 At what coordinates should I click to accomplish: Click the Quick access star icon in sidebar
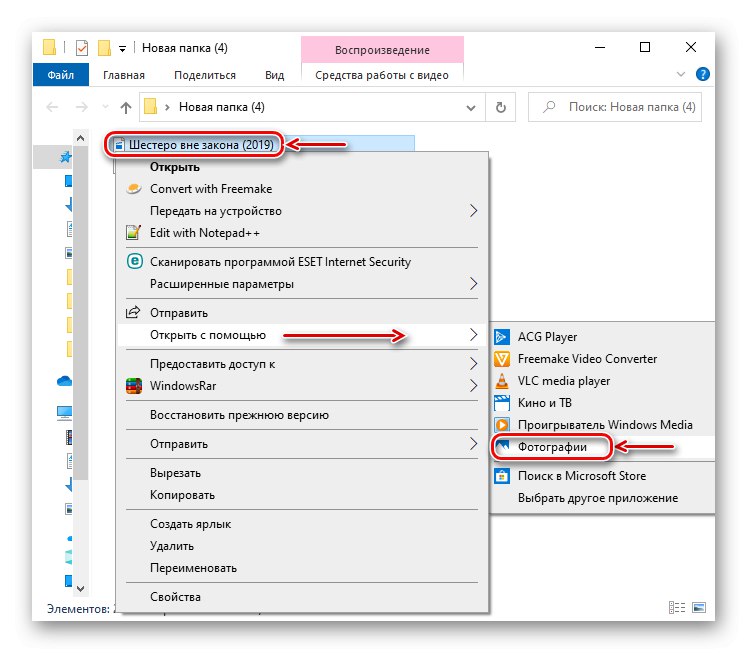pyautogui.click(x=65, y=157)
